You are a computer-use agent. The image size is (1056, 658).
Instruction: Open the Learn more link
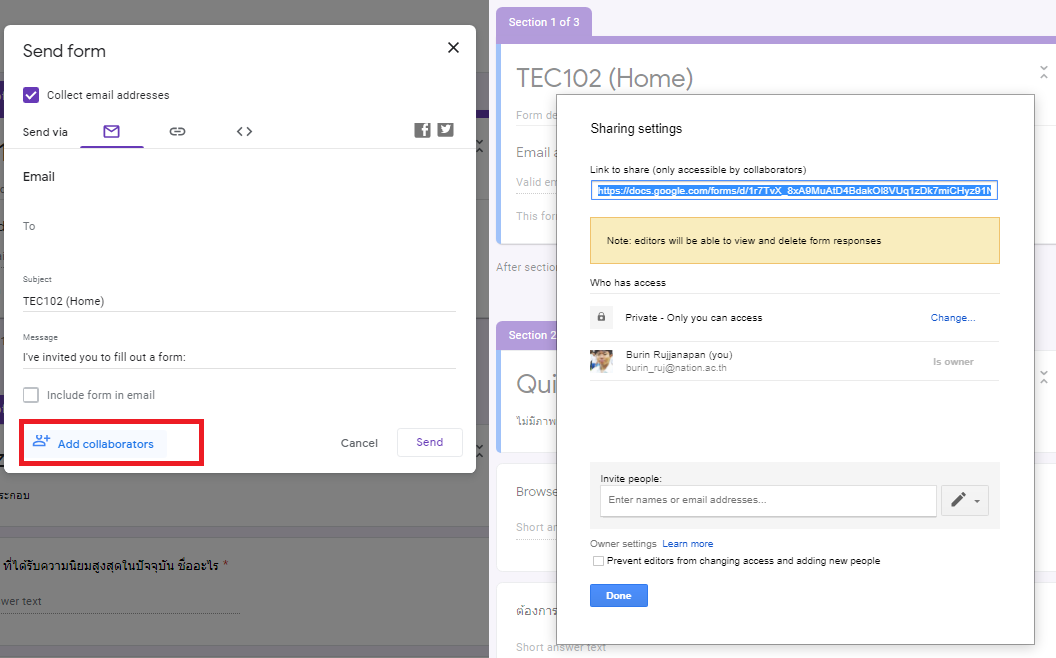coord(687,544)
